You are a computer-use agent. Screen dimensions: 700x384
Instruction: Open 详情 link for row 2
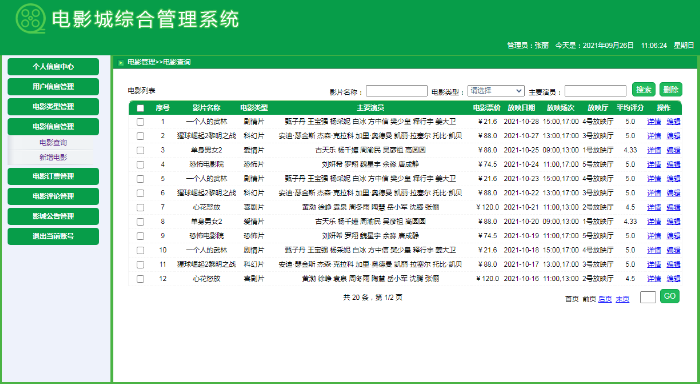click(654, 136)
